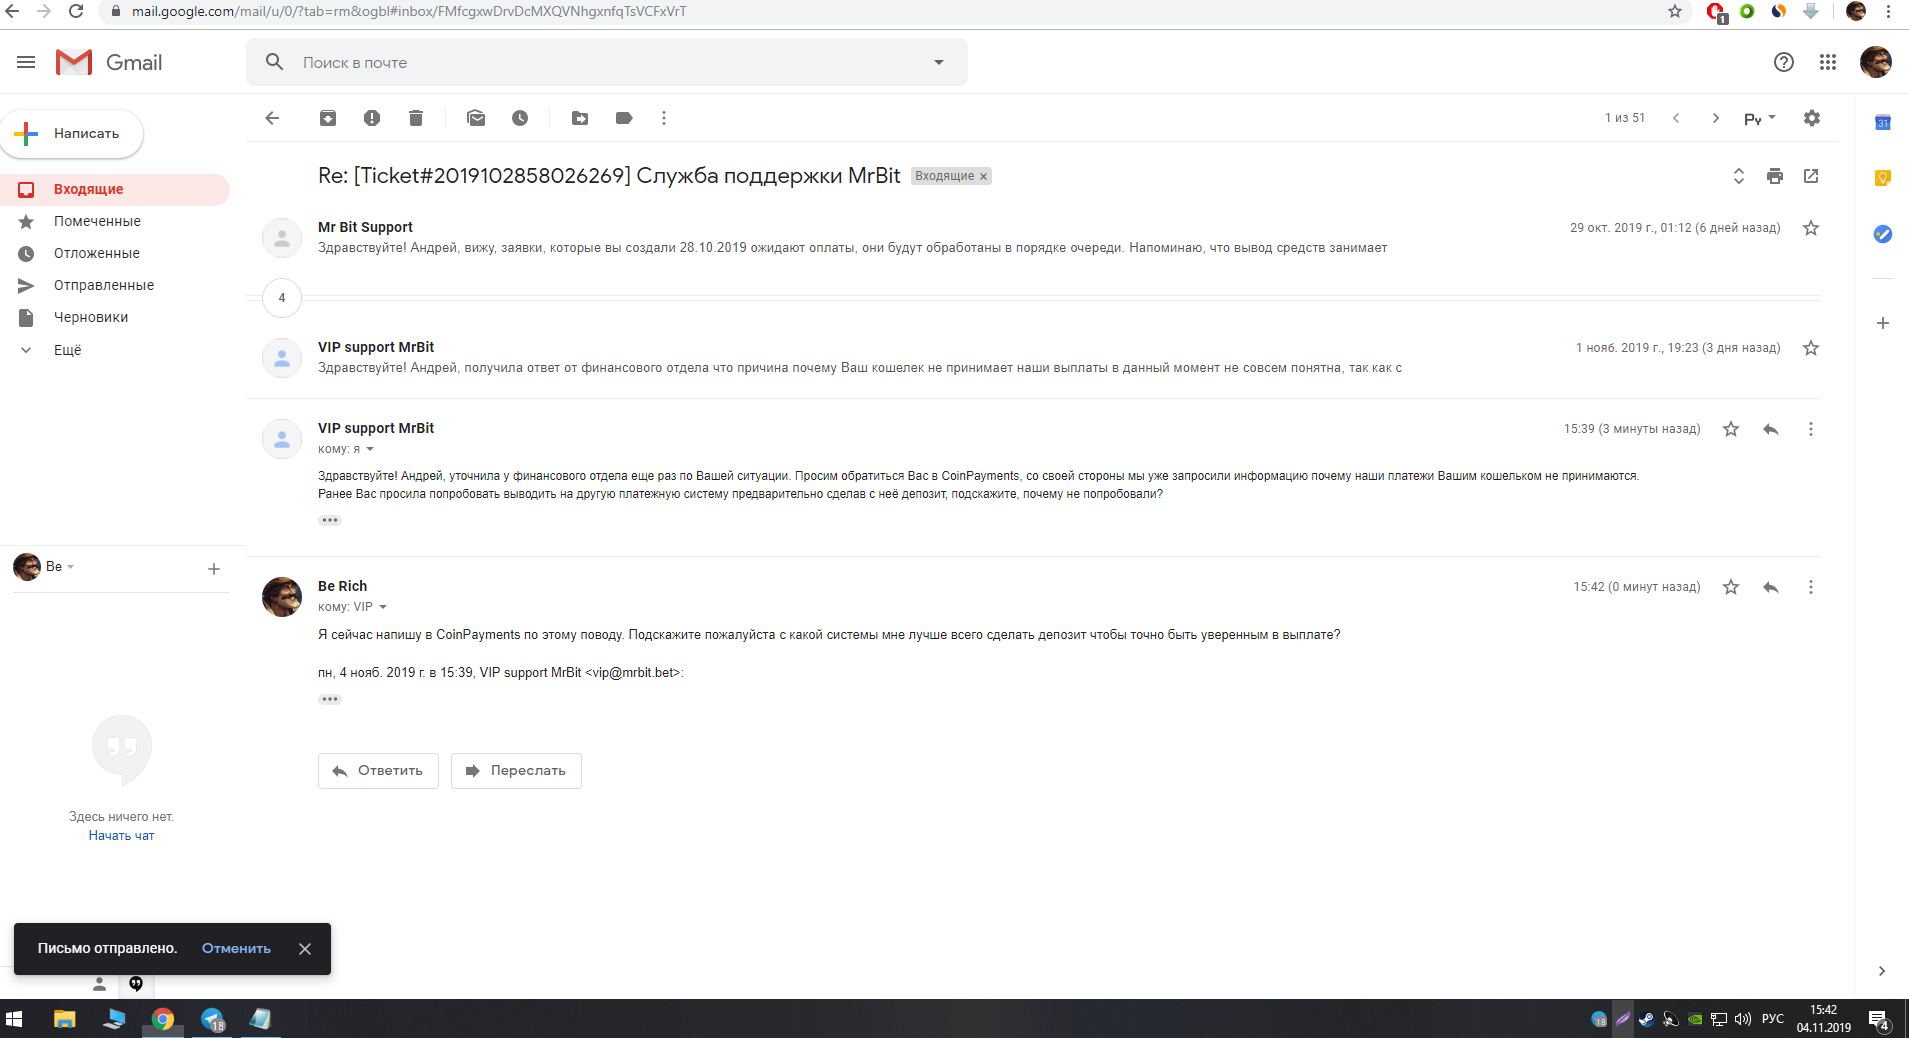The image size is (1909, 1038).
Task: Go to older conversation arrow
Action: coord(1716,118)
